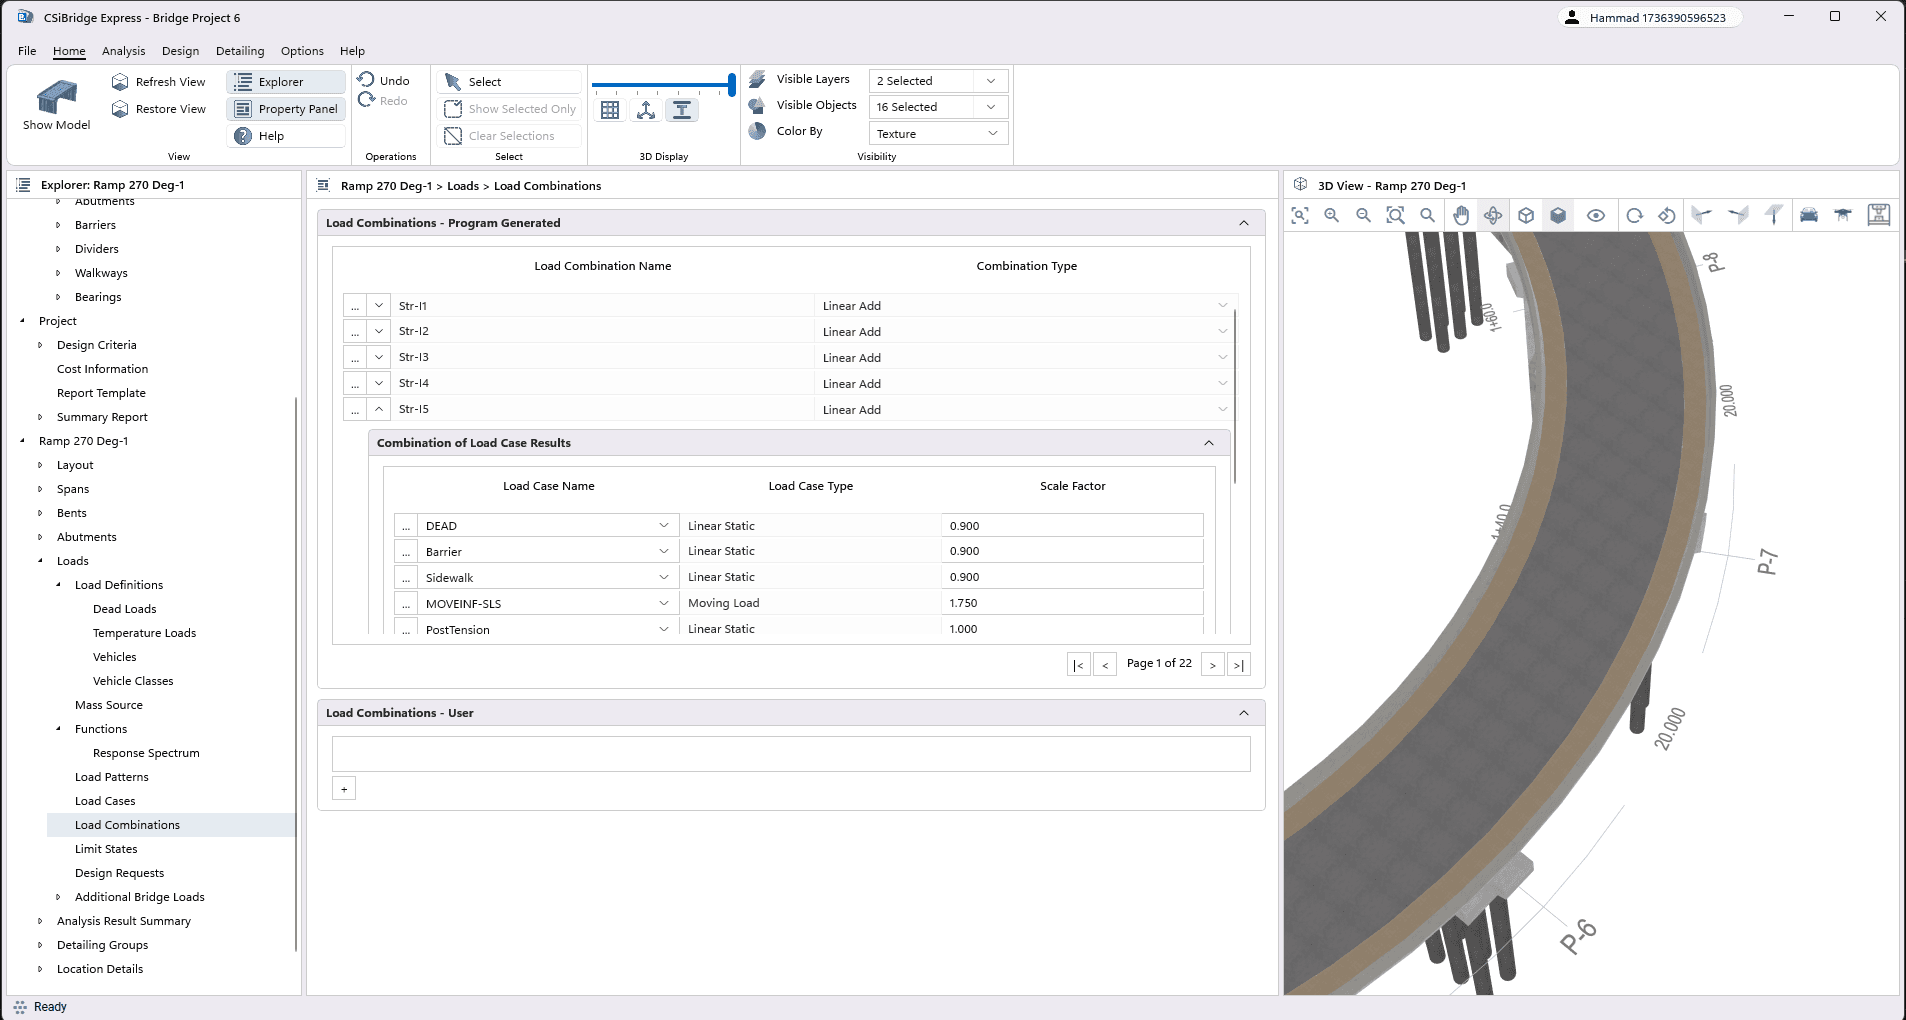Select the pan hand tool in 3D View
The image size is (1906, 1020).
tap(1461, 215)
